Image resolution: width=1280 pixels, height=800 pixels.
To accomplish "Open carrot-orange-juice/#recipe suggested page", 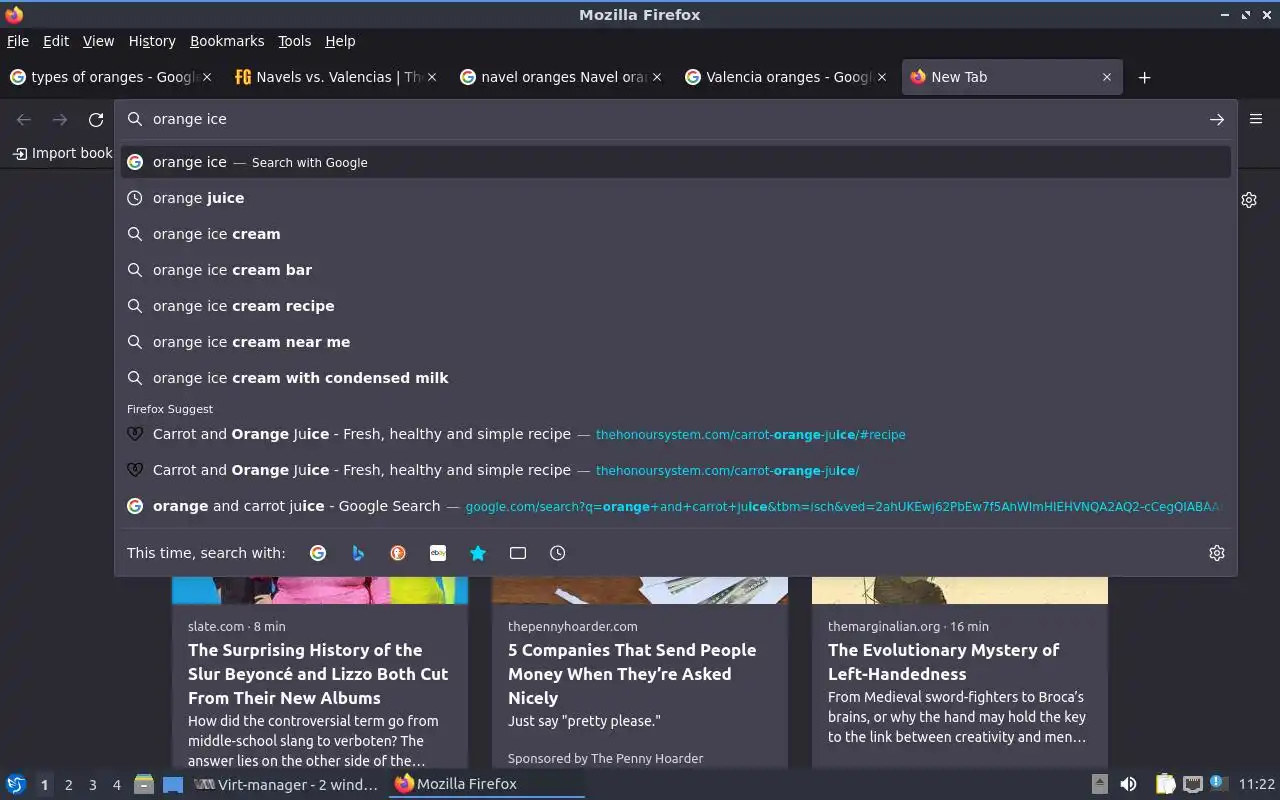I will pyautogui.click(x=675, y=434).
